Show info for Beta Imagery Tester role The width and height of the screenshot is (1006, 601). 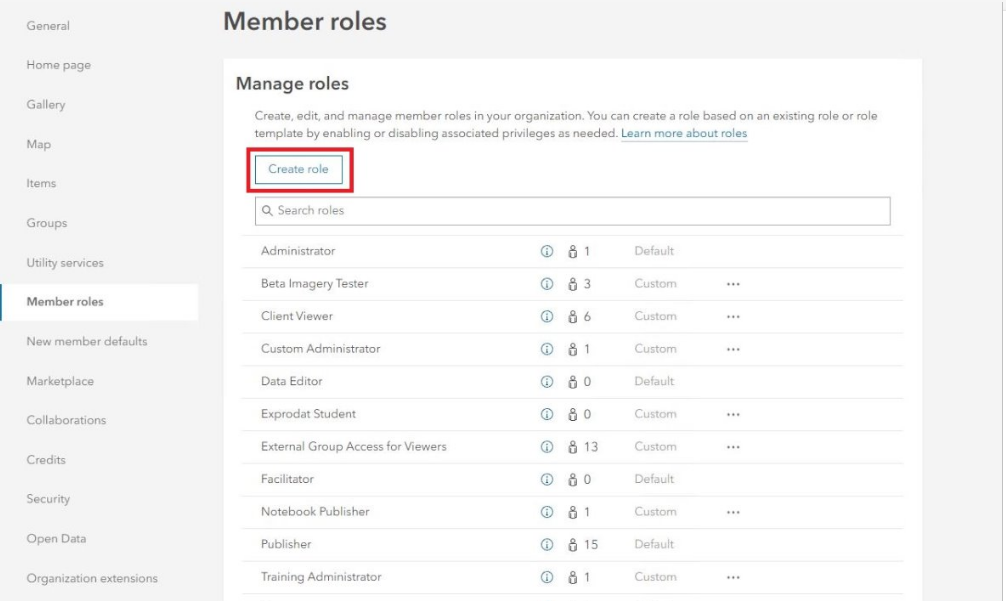tap(547, 284)
